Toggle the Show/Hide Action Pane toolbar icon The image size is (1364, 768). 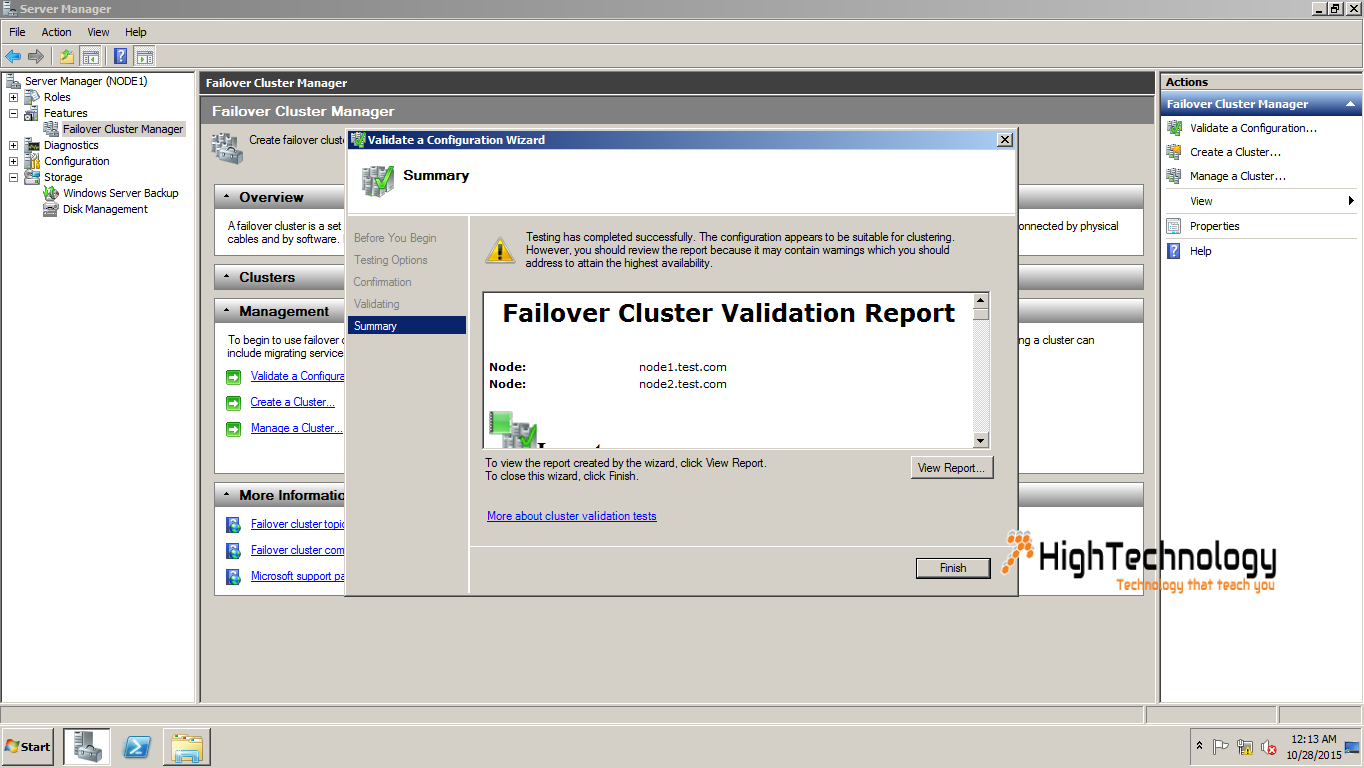(x=145, y=56)
